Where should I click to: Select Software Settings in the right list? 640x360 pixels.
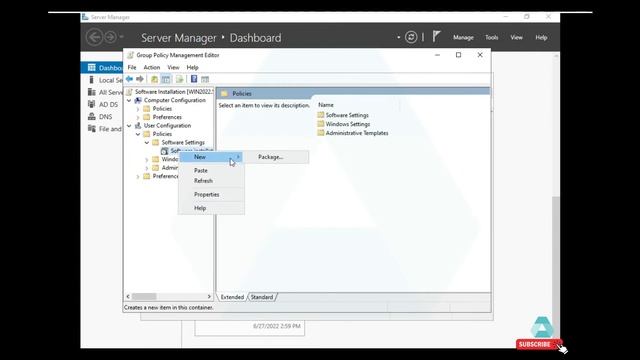347,115
